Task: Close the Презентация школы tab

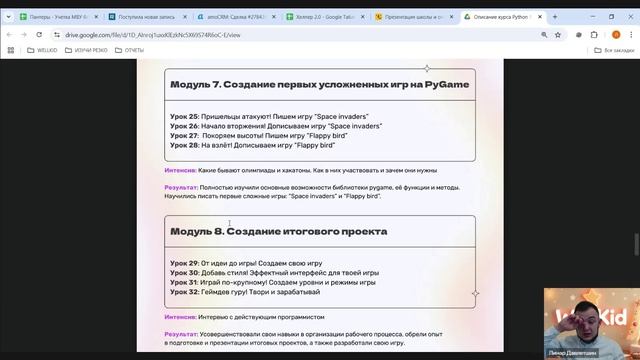Action: 451,17
